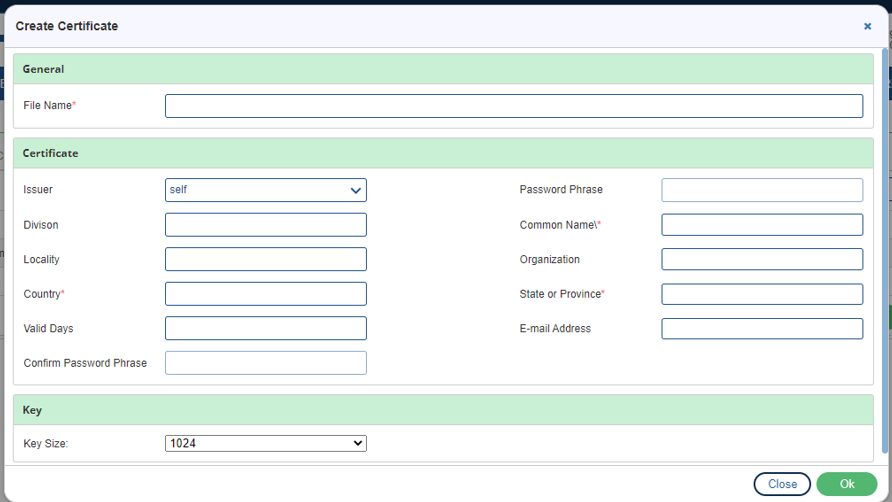Select the Locality input box
The width and height of the screenshot is (892, 502).
point(266,259)
